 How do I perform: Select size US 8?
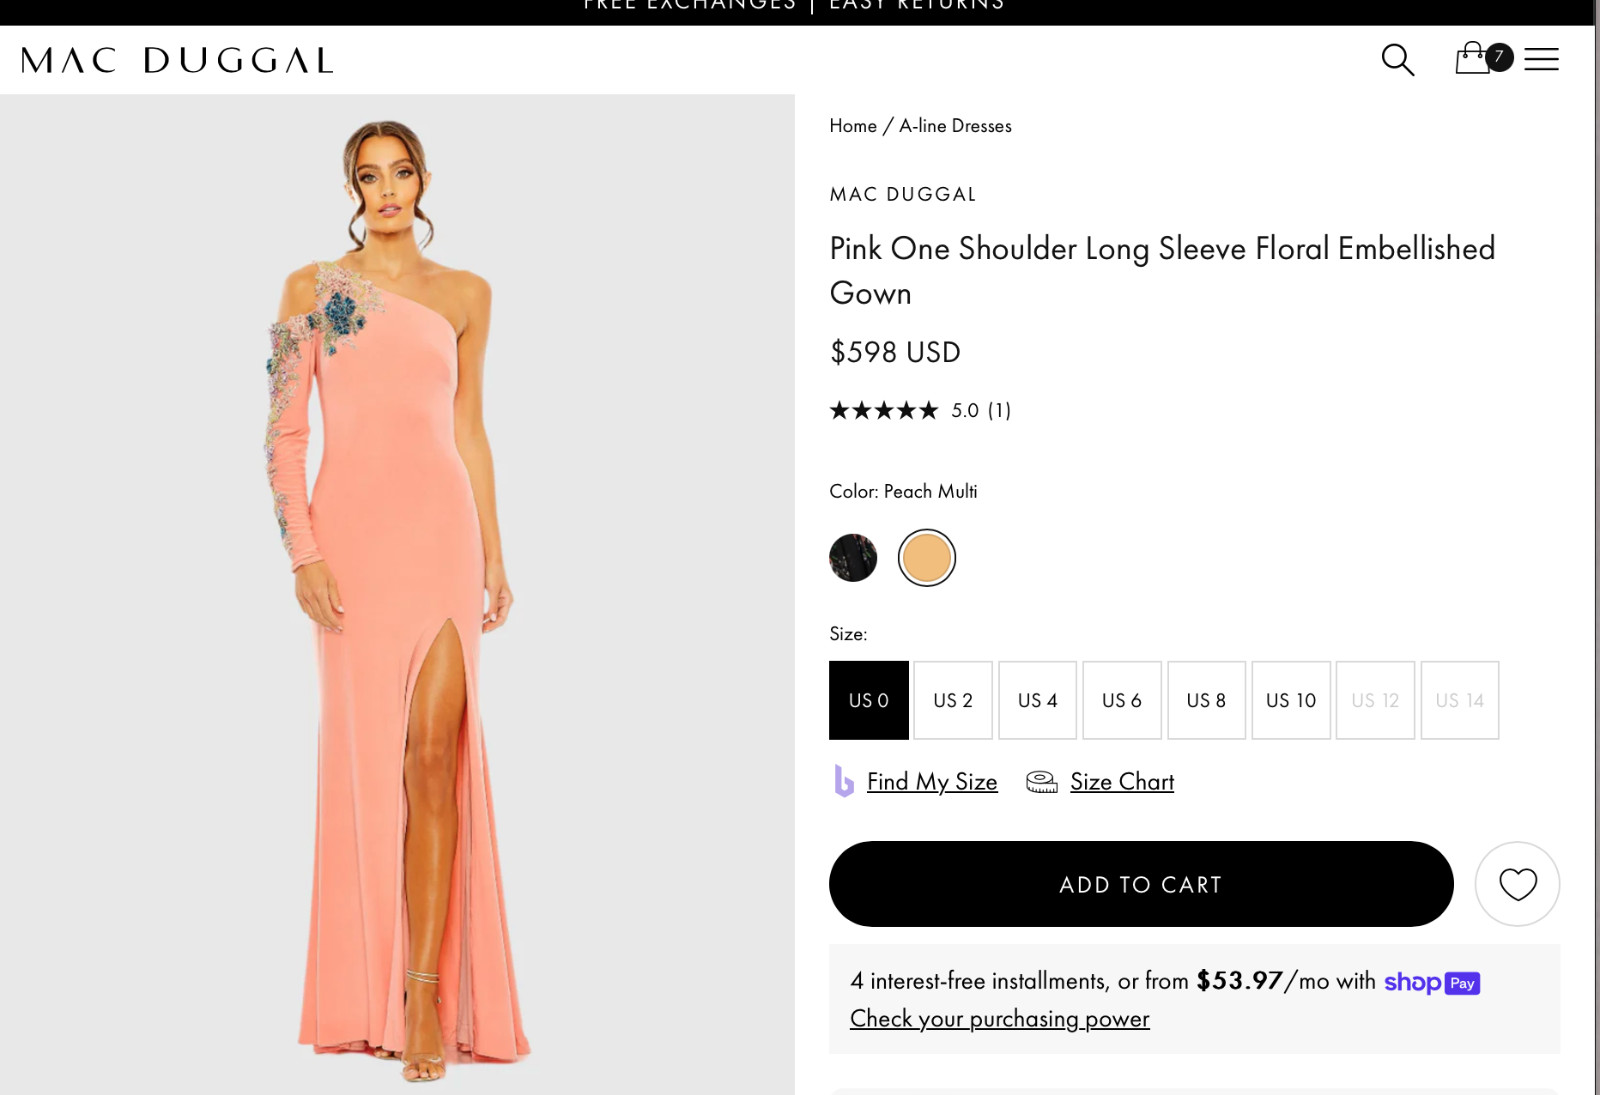click(x=1206, y=700)
